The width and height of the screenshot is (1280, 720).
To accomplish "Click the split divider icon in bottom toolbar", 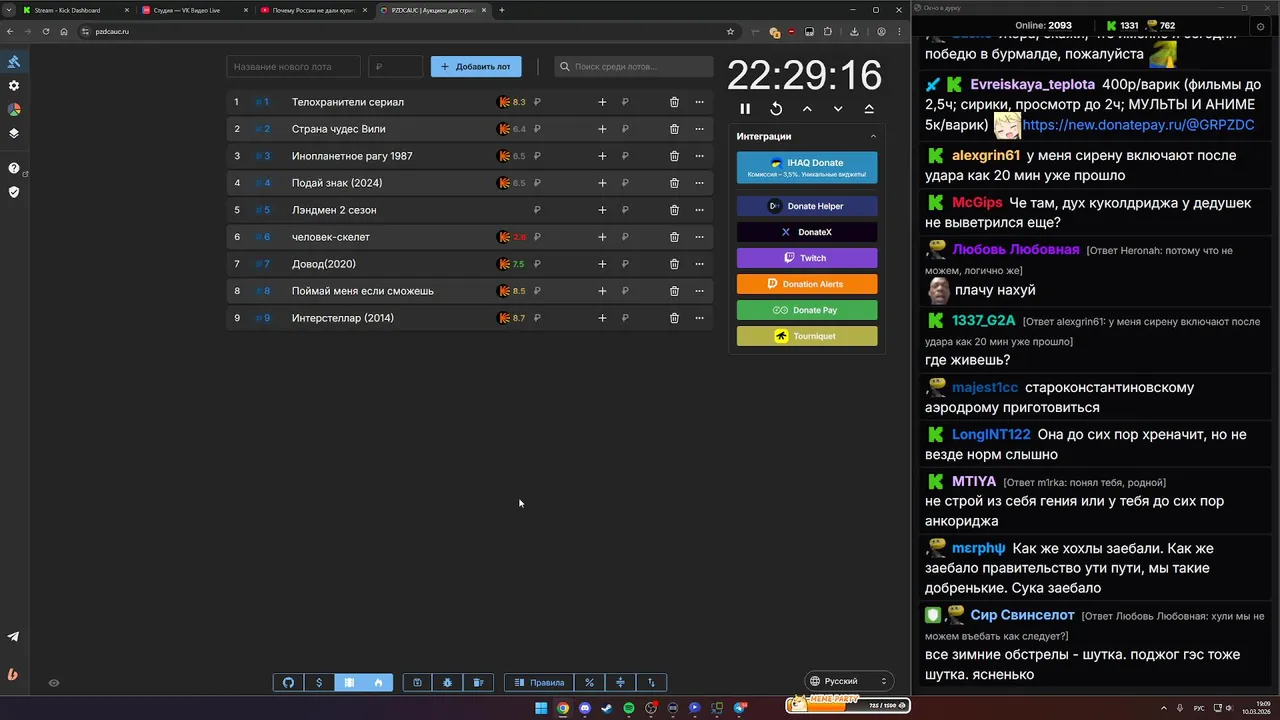I will click(x=620, y=683).
